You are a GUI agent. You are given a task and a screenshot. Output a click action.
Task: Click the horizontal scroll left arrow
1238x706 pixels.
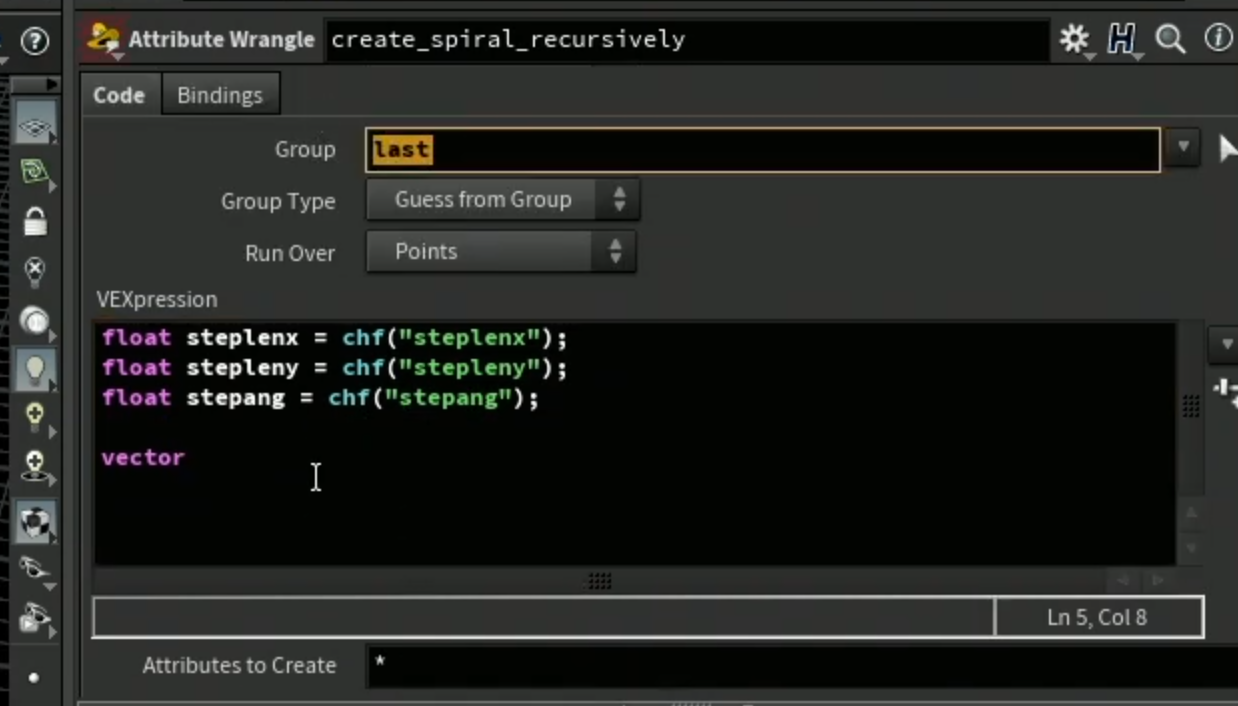[1122, 580]
